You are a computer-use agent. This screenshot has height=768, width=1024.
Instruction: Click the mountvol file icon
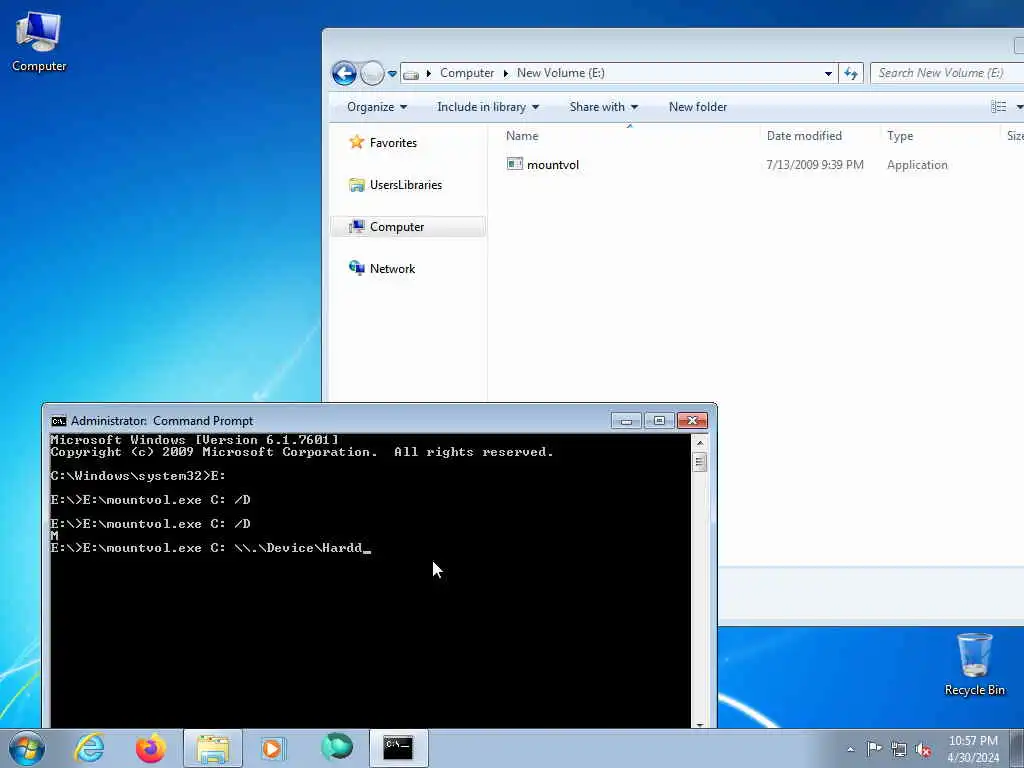click(515, 164)
